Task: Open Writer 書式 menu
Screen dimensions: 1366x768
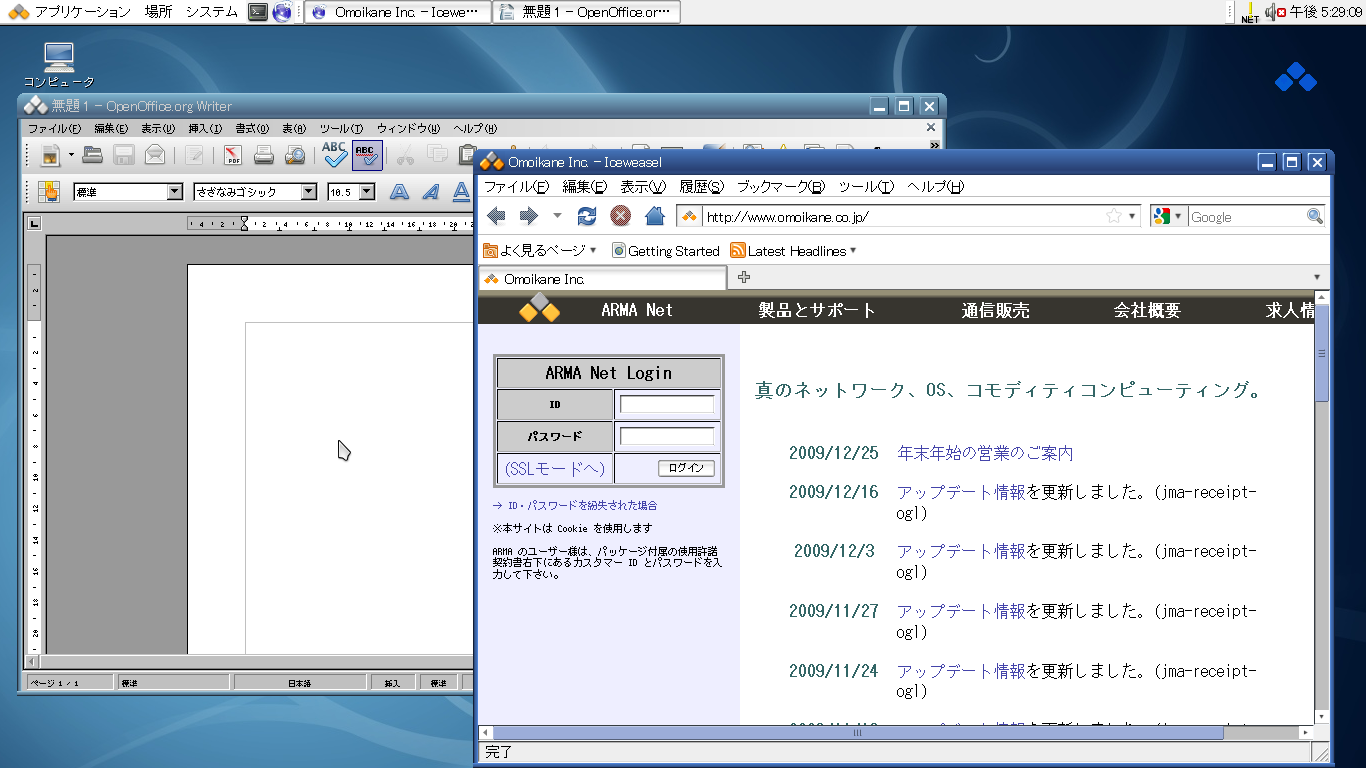Action: (x=252, y=129)
